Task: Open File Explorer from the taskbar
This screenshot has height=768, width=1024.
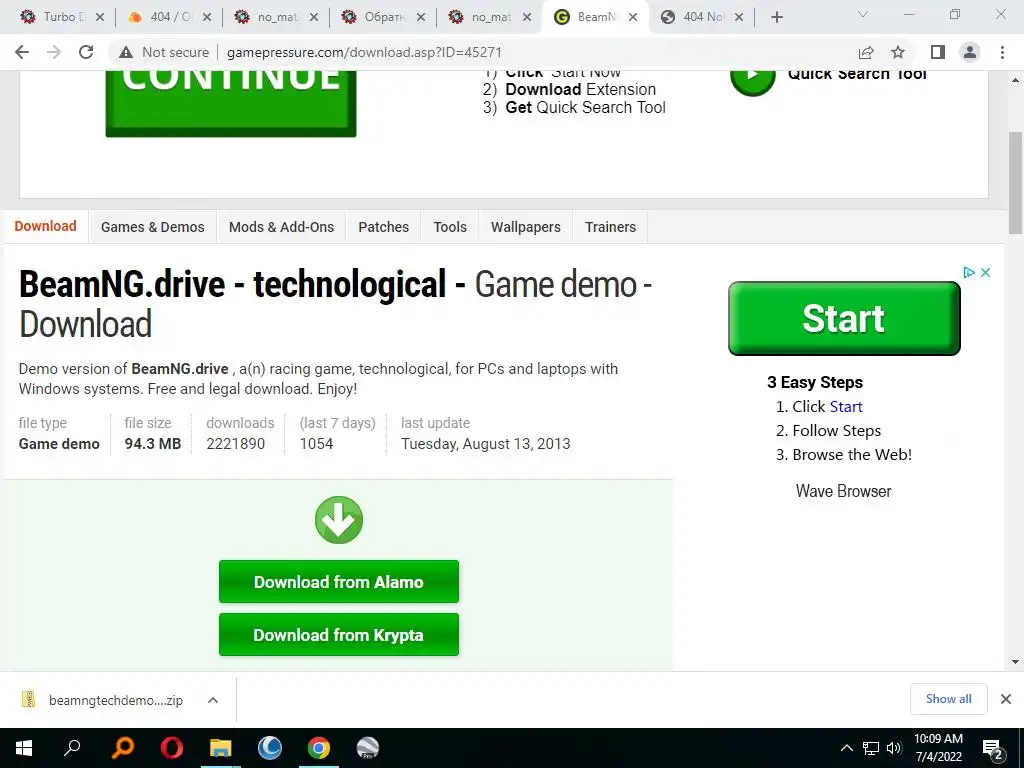Action: (x=221, y=748)
